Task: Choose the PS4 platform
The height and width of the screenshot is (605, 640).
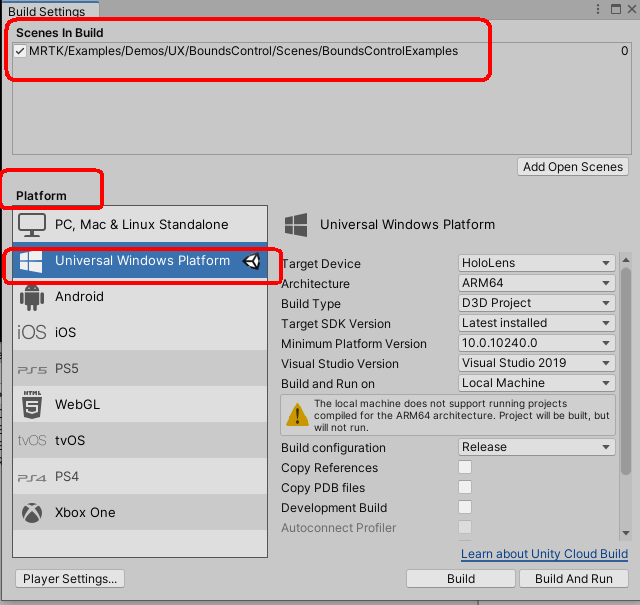Action: (140, 476)
